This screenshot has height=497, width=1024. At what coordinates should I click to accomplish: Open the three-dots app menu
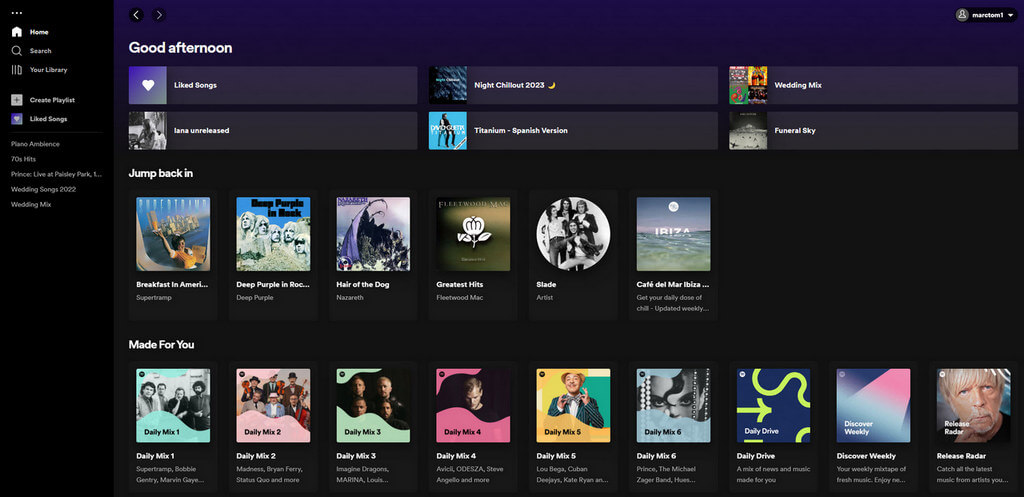point(16,13)
